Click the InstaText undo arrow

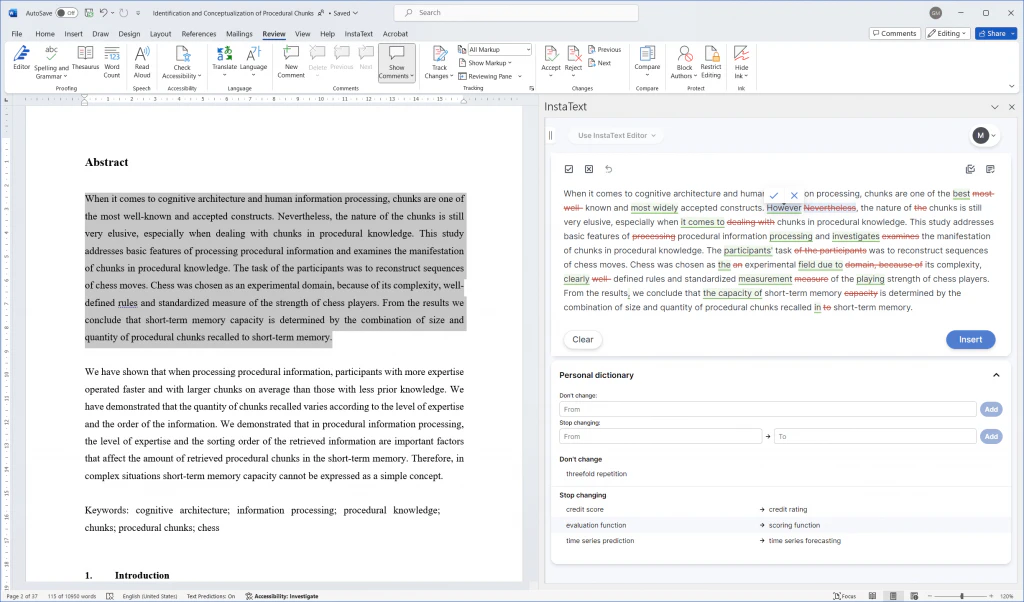point(609,169)
